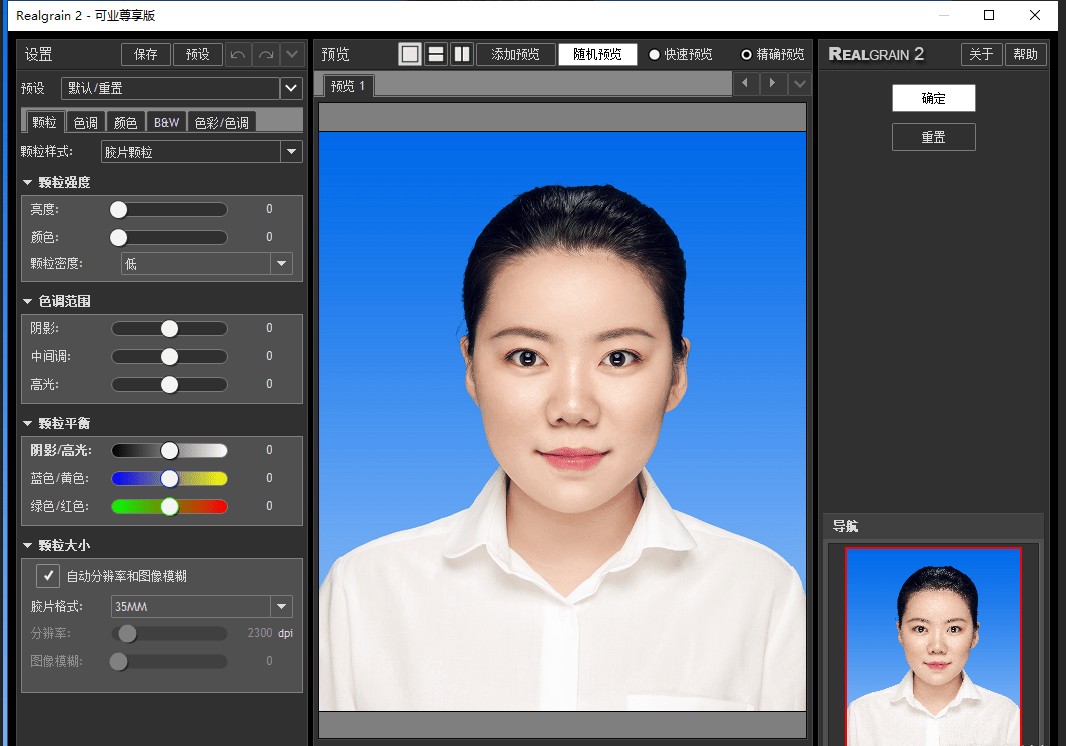Click the undo arrow icon
Screen dimensions: 1066x746
pos(238,54)
